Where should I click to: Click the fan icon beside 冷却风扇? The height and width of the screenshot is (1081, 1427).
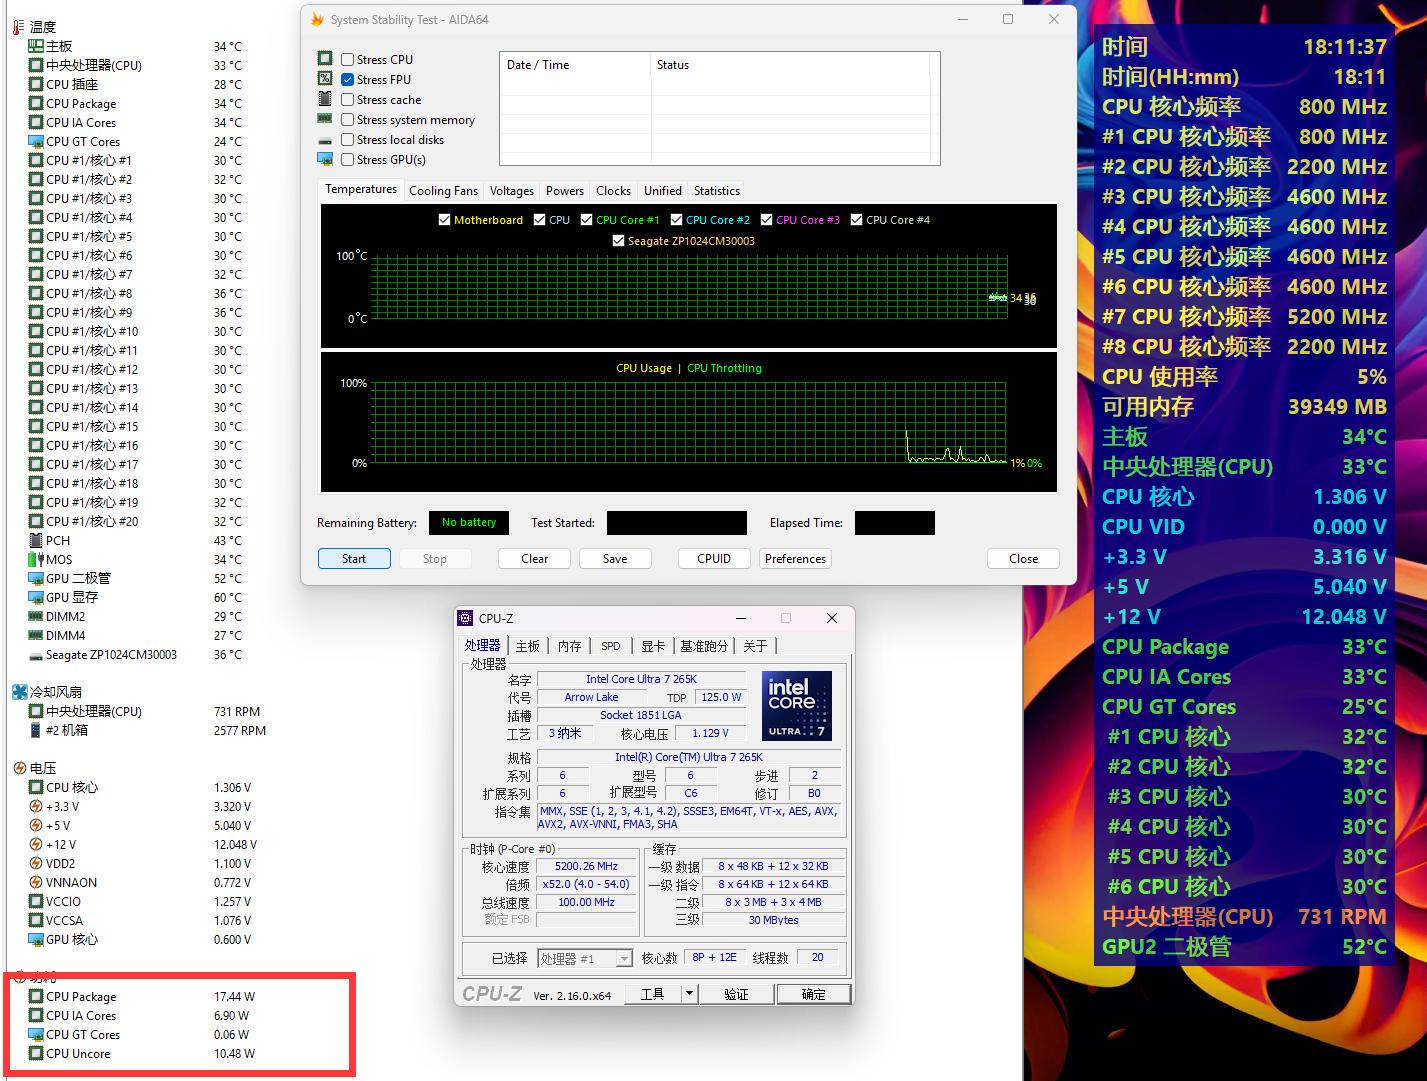[19, 692]
